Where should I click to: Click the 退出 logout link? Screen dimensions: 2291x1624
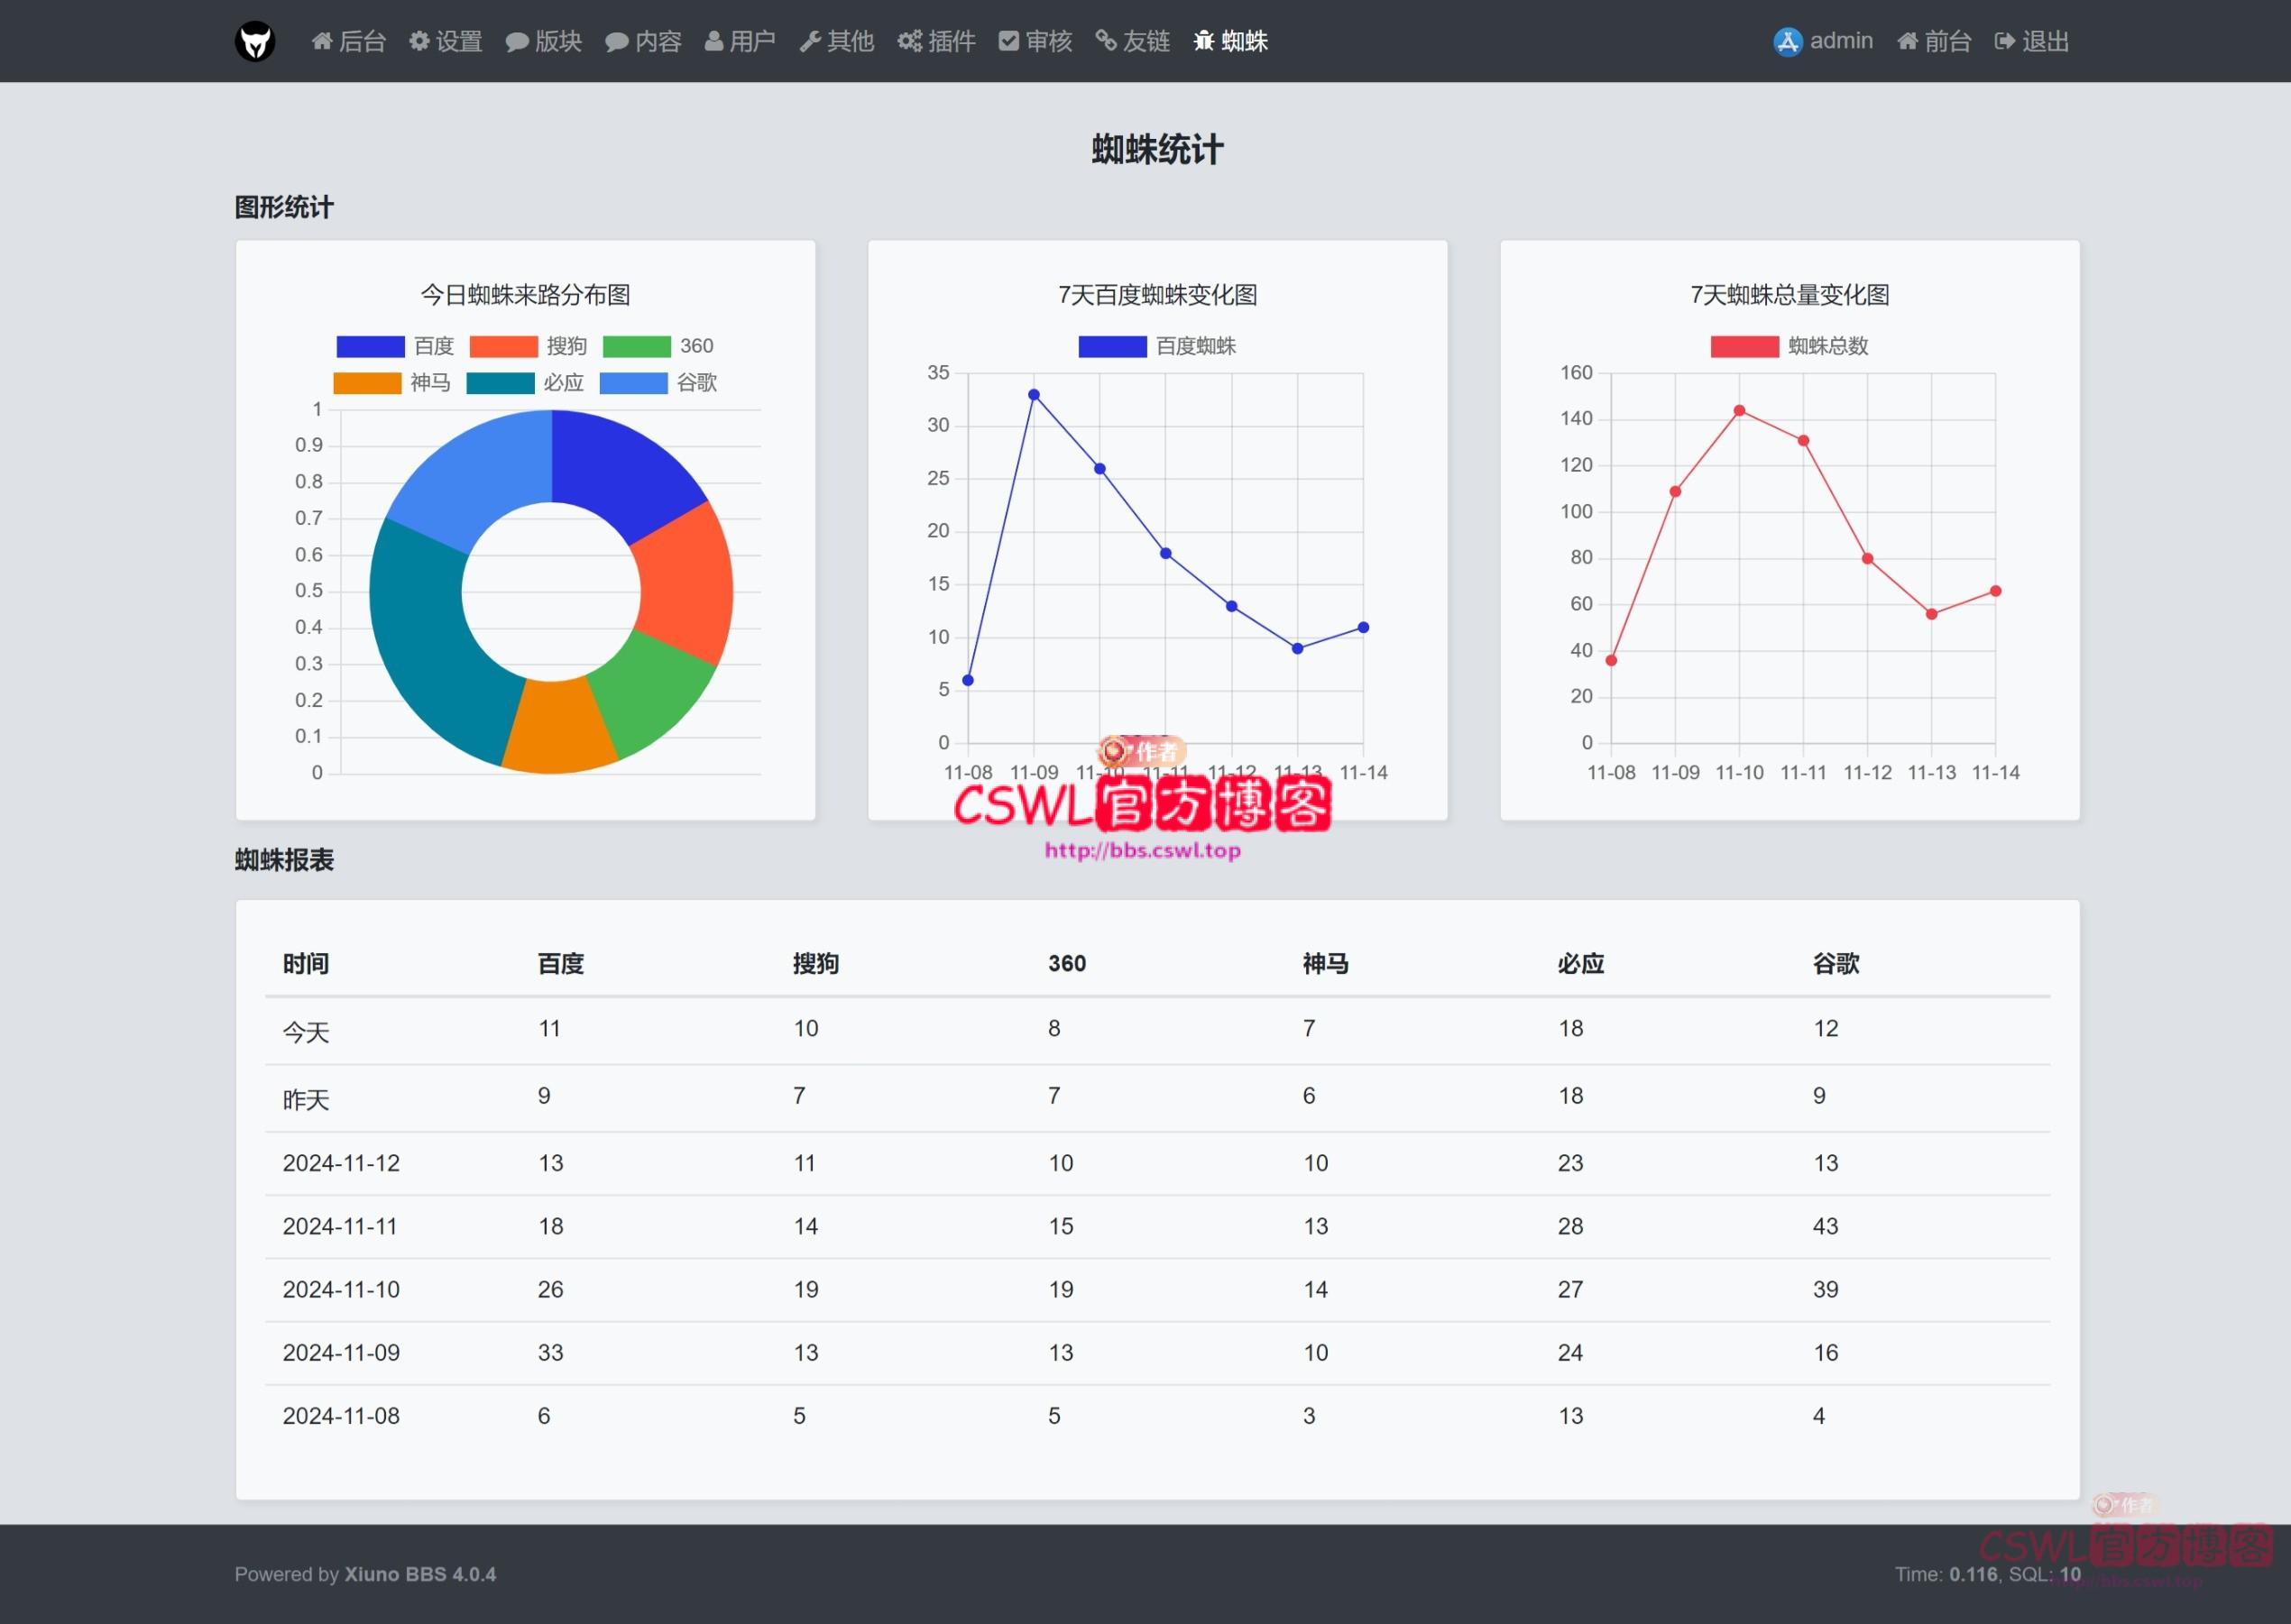point(2031,41)
